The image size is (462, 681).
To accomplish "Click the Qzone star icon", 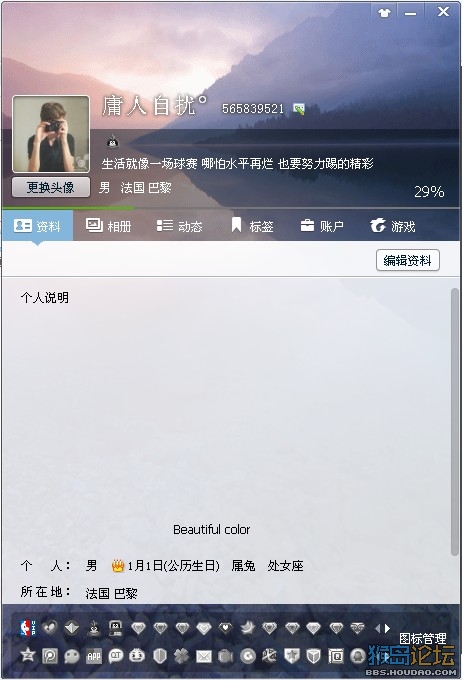I will click(28, 655).
